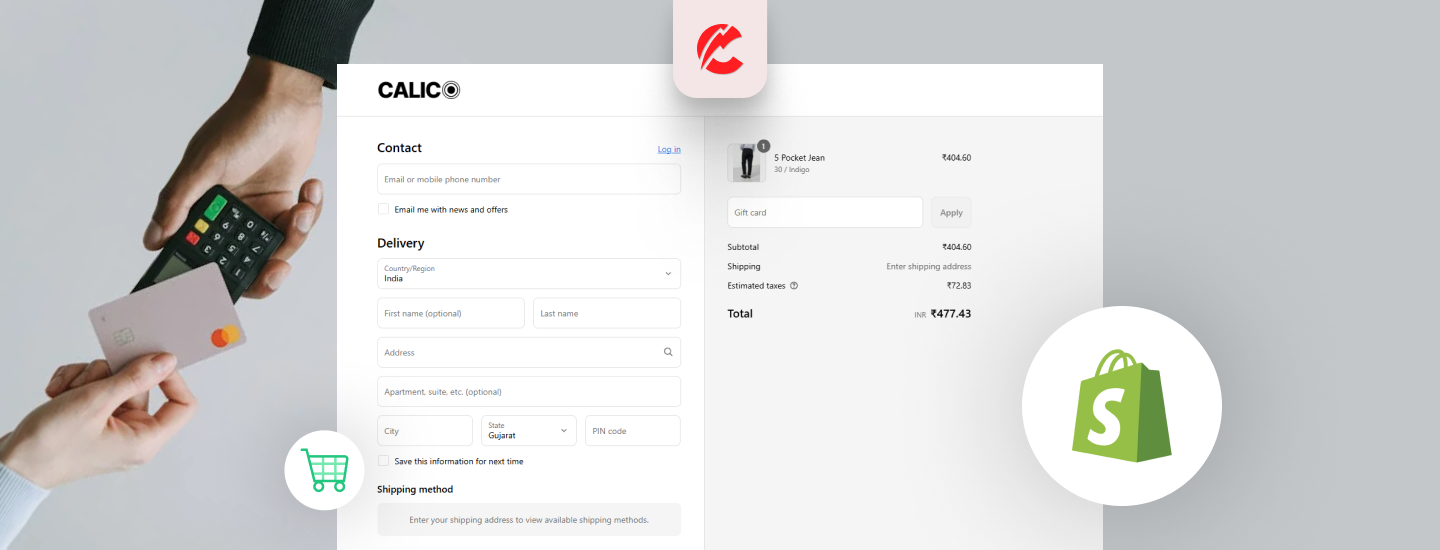Click the red lightning app icon
1440x550 pixels.
pyautogui.click(x=720, y=50)
